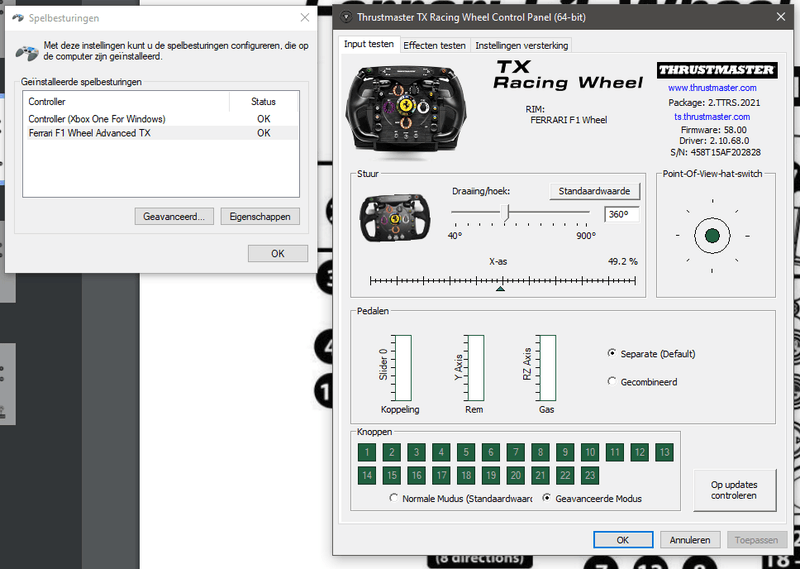Open Geavanceerd... in Spelbesturingen
This screenshot has width=800, height=569.
click(x=174, y=216)
